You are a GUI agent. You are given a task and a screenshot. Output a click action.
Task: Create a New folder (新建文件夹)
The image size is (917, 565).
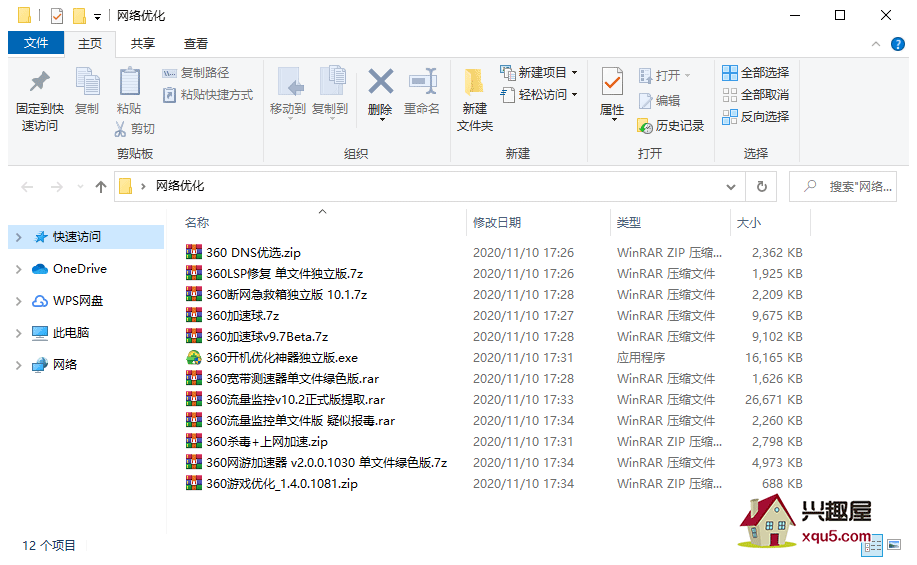coord(475,100)
